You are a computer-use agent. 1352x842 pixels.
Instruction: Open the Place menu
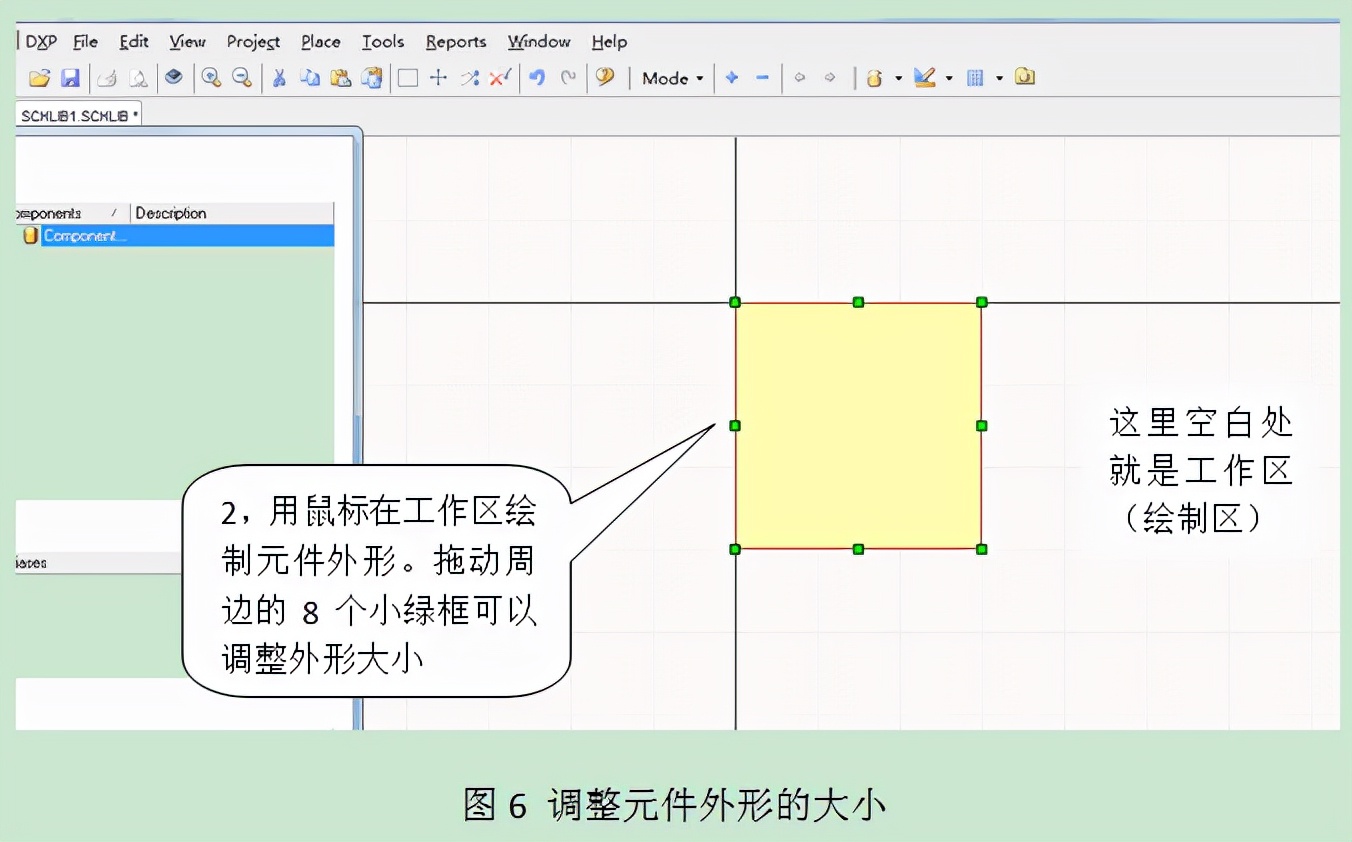pos(320,42)
